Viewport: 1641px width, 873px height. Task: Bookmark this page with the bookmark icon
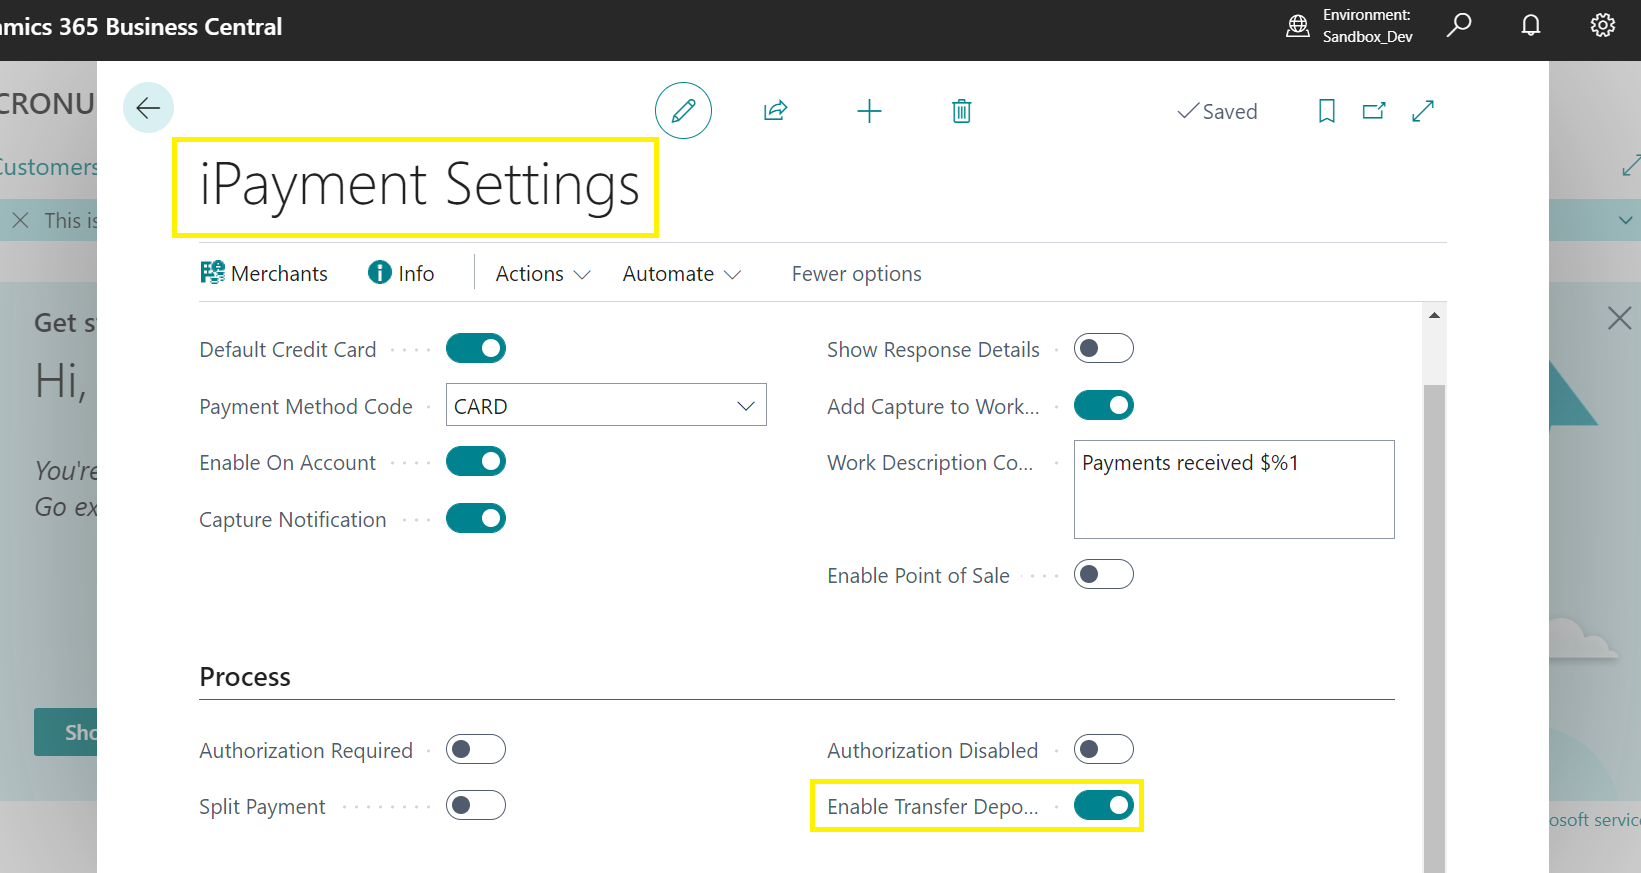tap(1326, 111)
